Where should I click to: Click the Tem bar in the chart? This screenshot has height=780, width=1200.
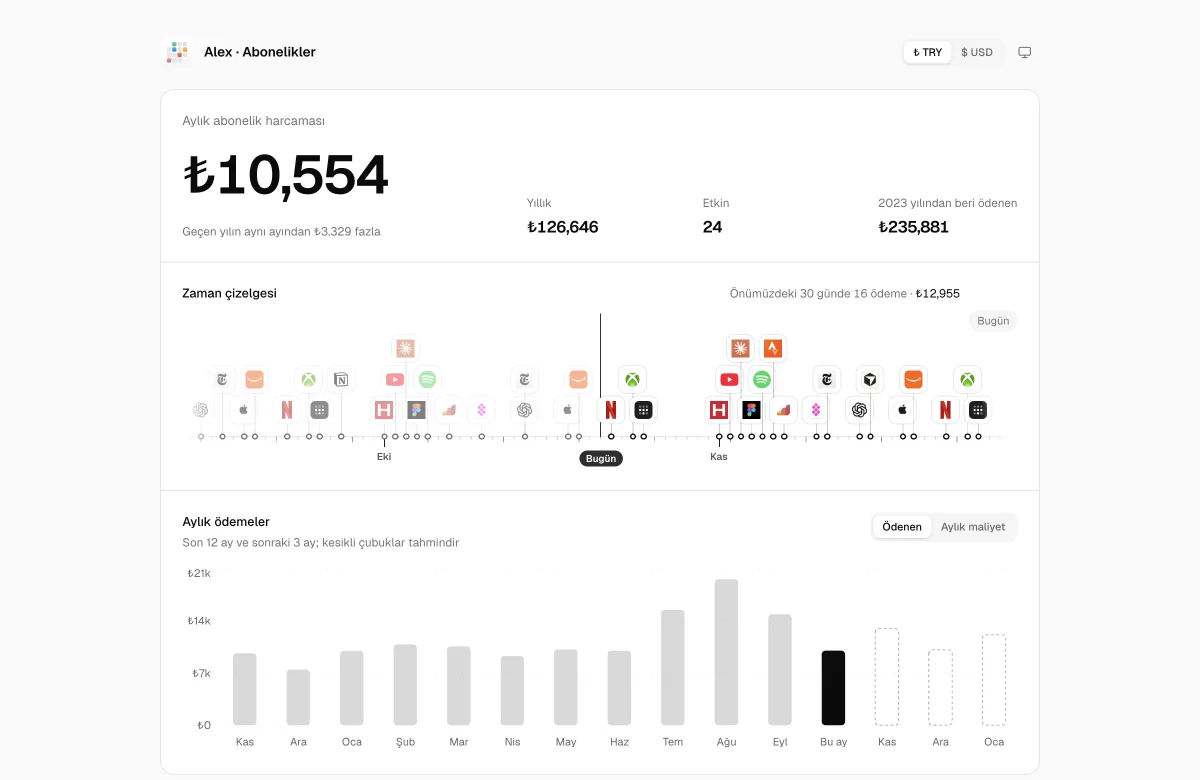673,668
